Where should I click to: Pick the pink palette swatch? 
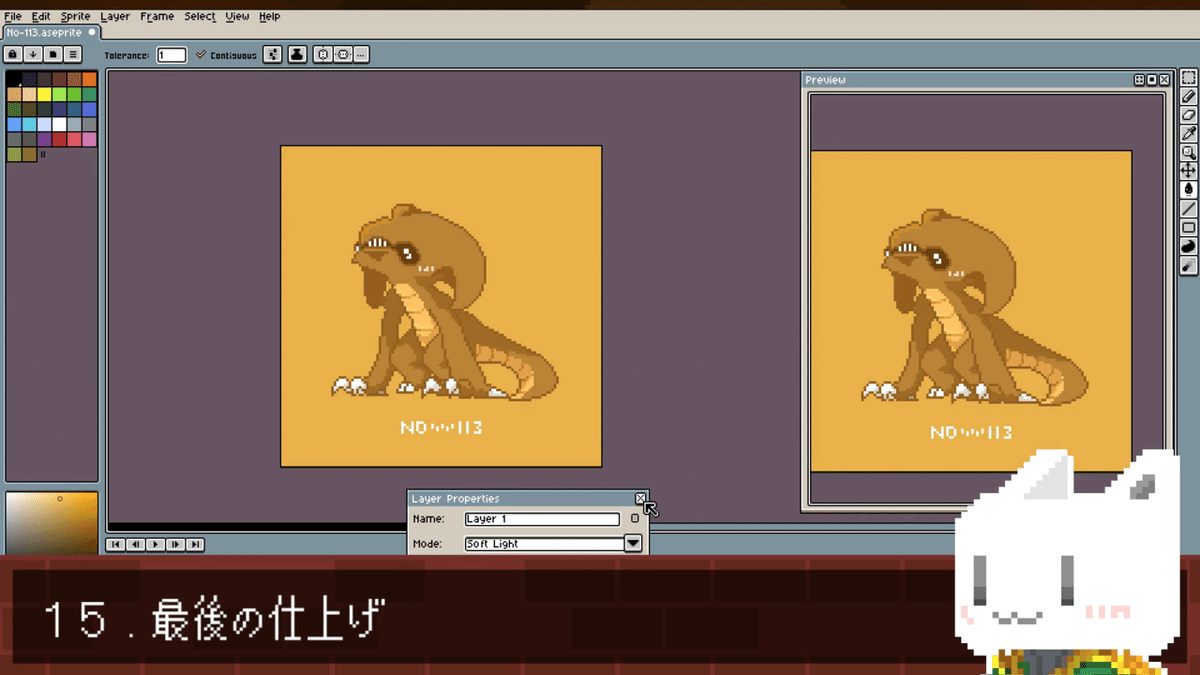[x=89, y=139]
